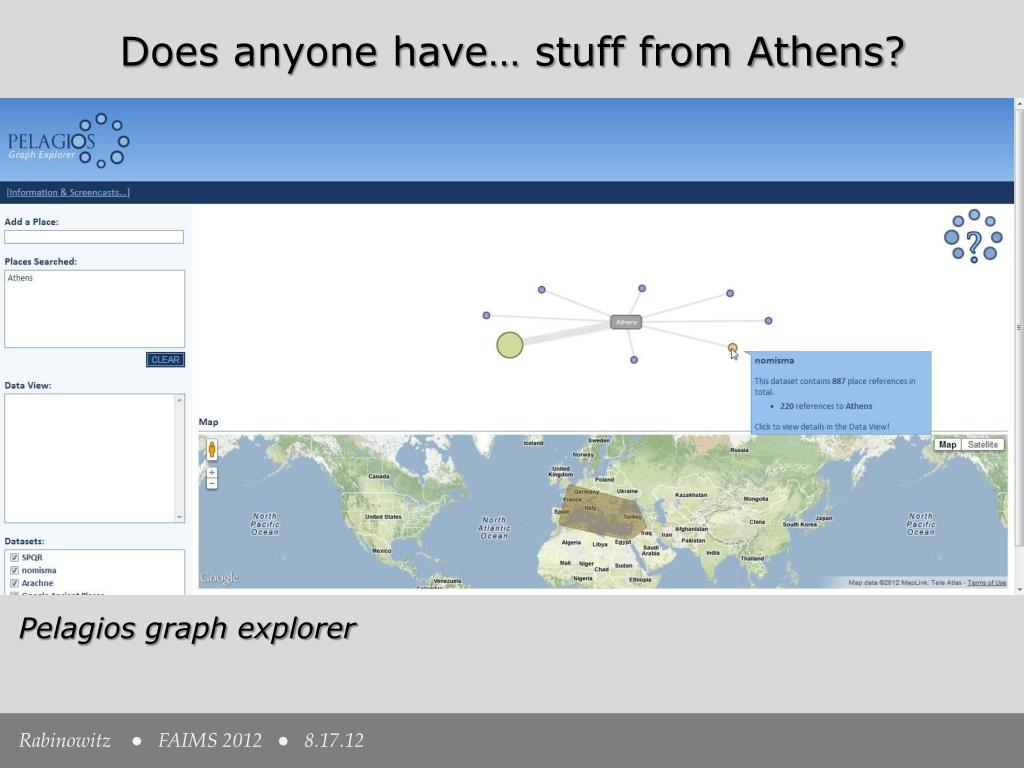Click the Mongolia label on the map
This screenshot has height=768, width=1024.
point(756,499)
